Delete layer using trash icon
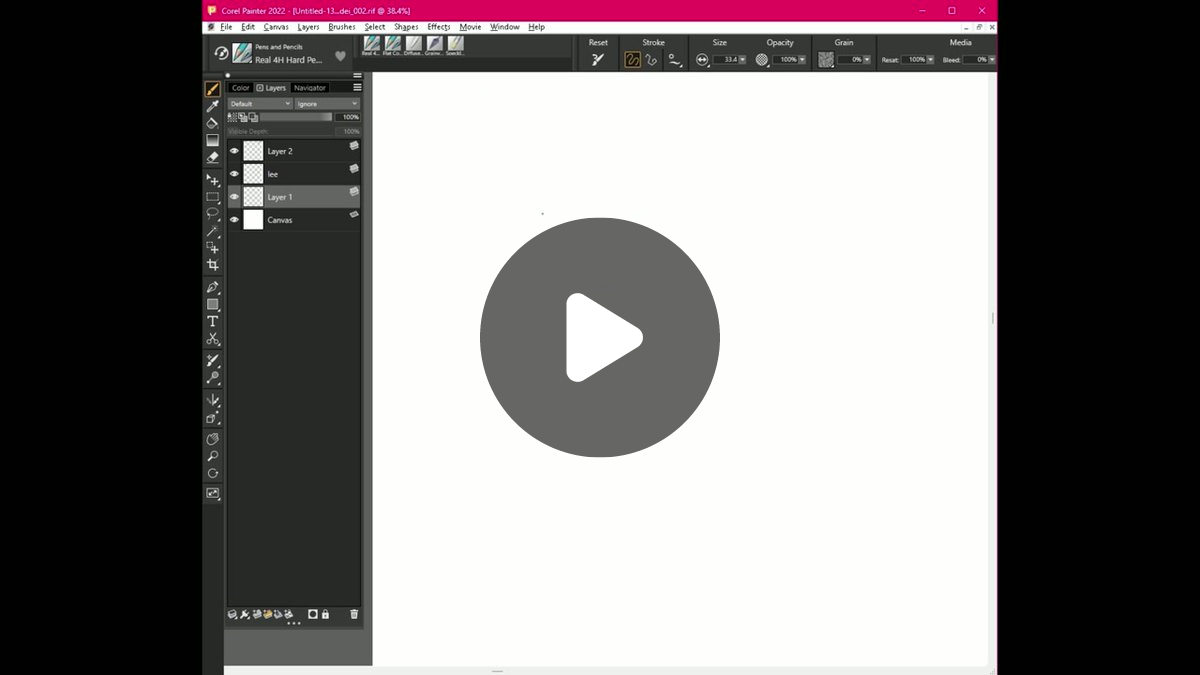The width and height of the screenshot is (1200, 675). [354, 614]
